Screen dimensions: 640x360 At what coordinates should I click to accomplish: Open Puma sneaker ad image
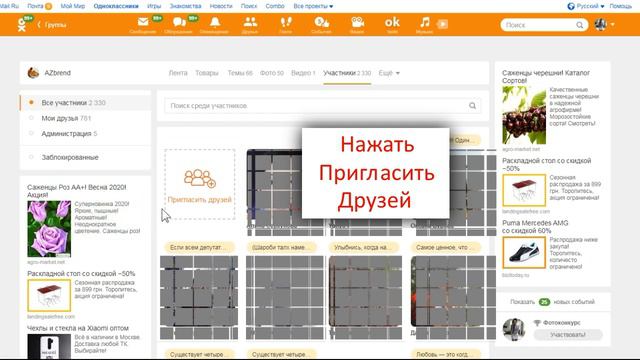(524, 253)
